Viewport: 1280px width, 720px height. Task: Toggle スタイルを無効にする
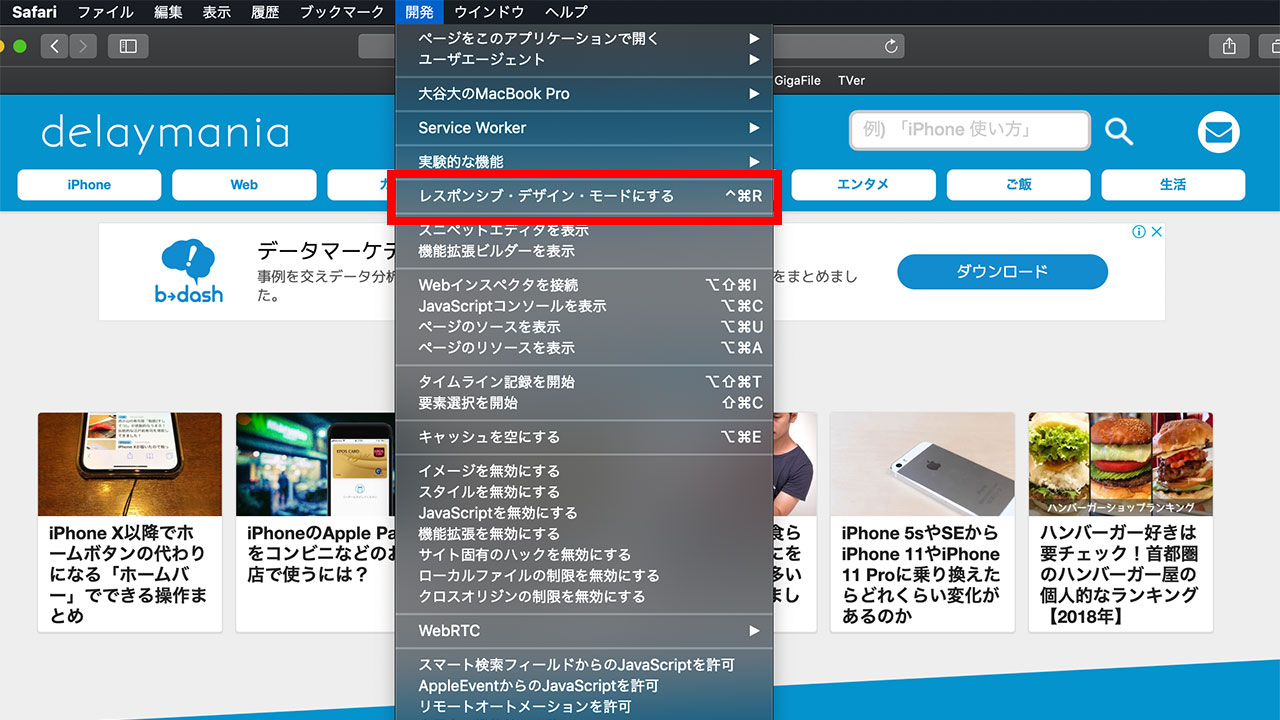pos(584,492)
